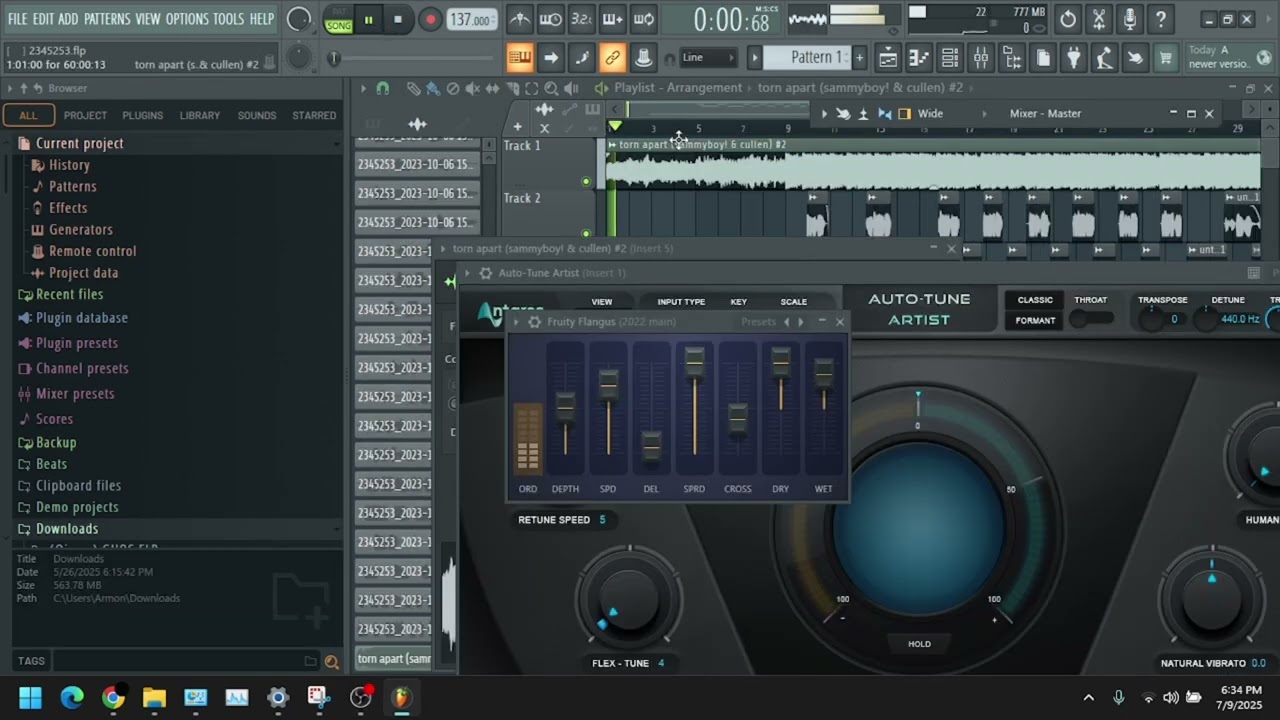The image size is (1280, 720).
Task: Mute Track 1 with green dot
Action: coord(586,181)
